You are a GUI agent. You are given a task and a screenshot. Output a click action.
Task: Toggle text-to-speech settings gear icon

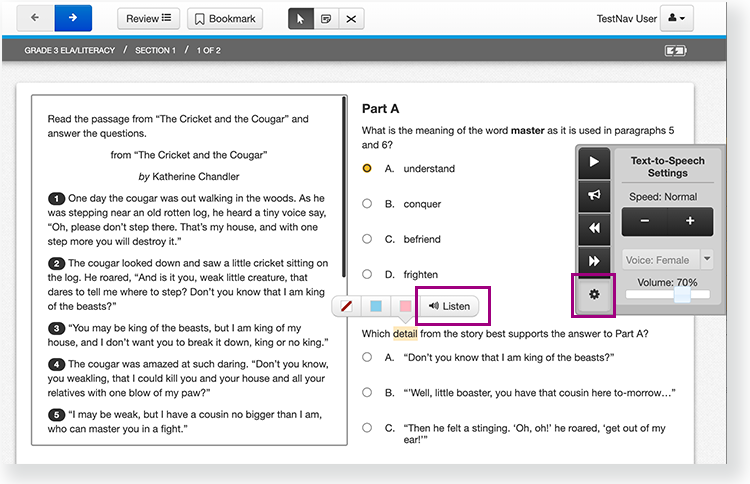(594, 295)
